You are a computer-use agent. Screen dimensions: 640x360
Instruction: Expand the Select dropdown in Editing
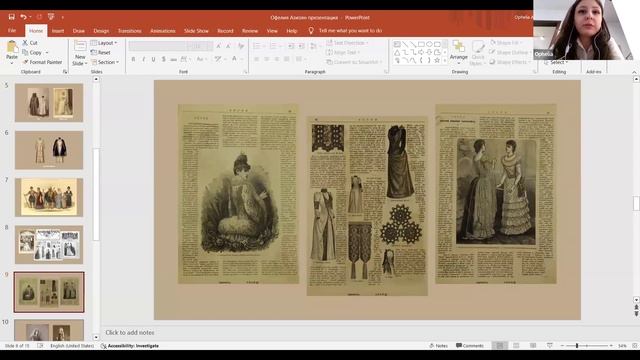tap(556, 62)
